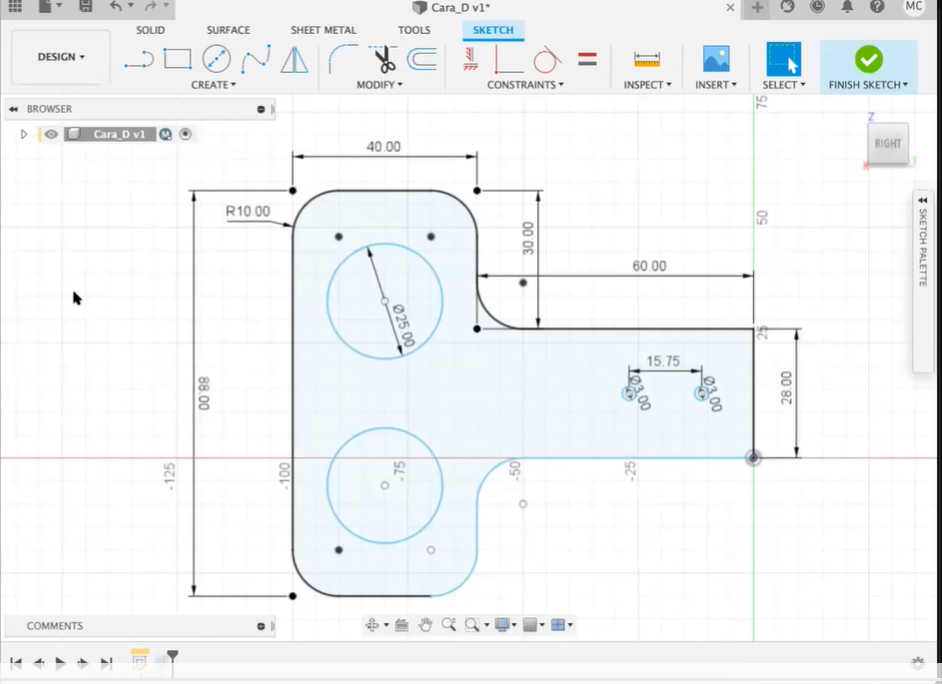The height and width of the screenshot is (684, 942).
Task: Open the DESIGN workspace dropdown
Action: pos(61,57)
